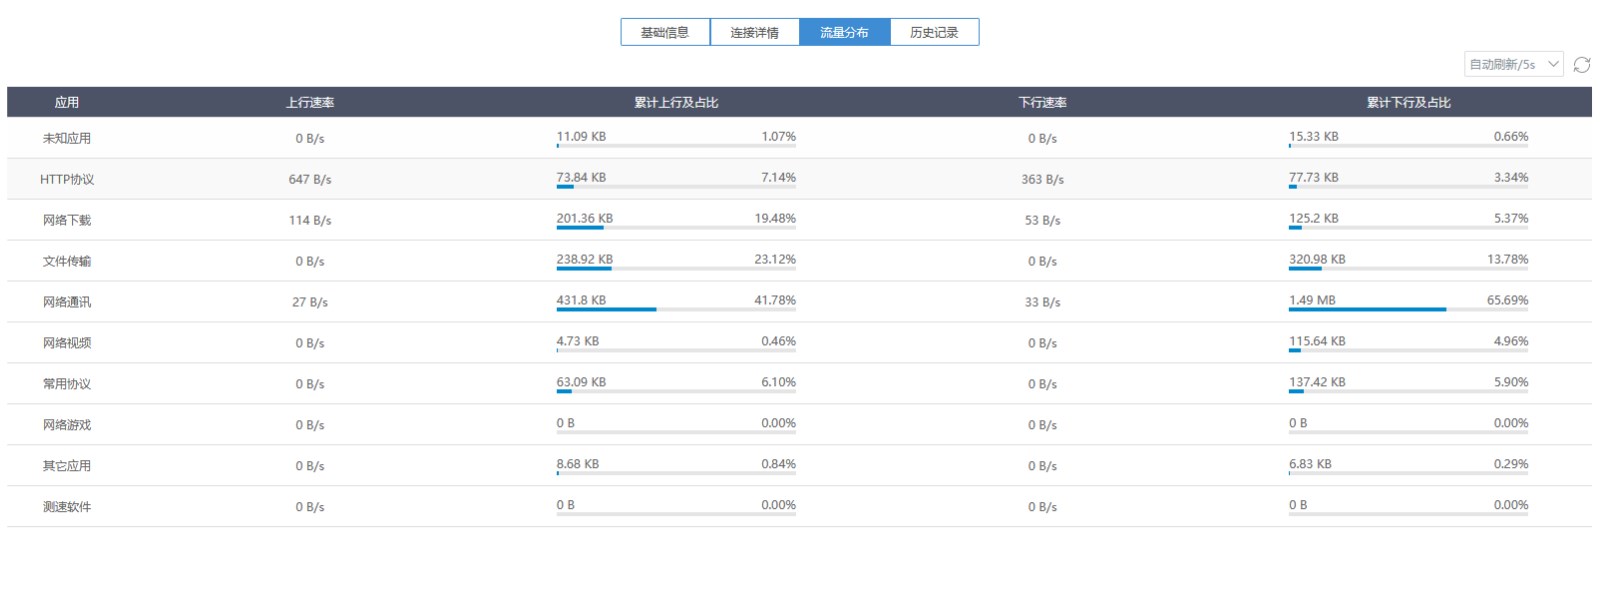Click the 网络视频 application name
Screen dimensions: 1600x604
(67, 343)
